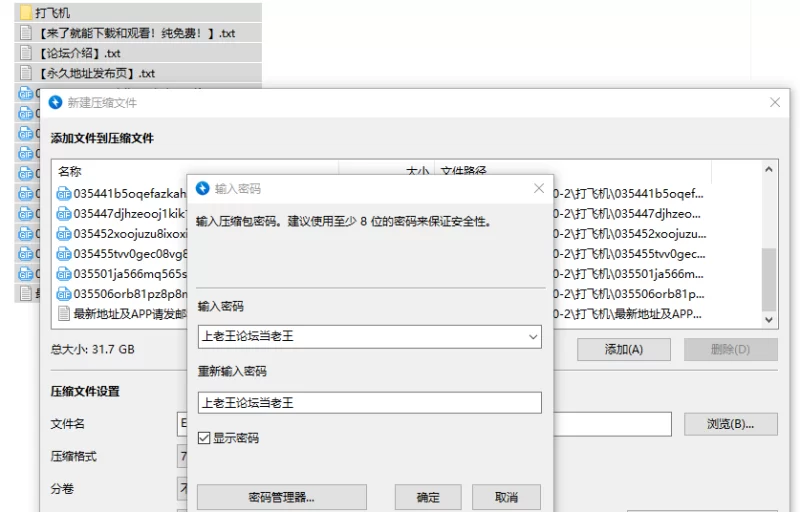Open 密码管理器... button
800x512 pixels.
[x=282, y=497]
